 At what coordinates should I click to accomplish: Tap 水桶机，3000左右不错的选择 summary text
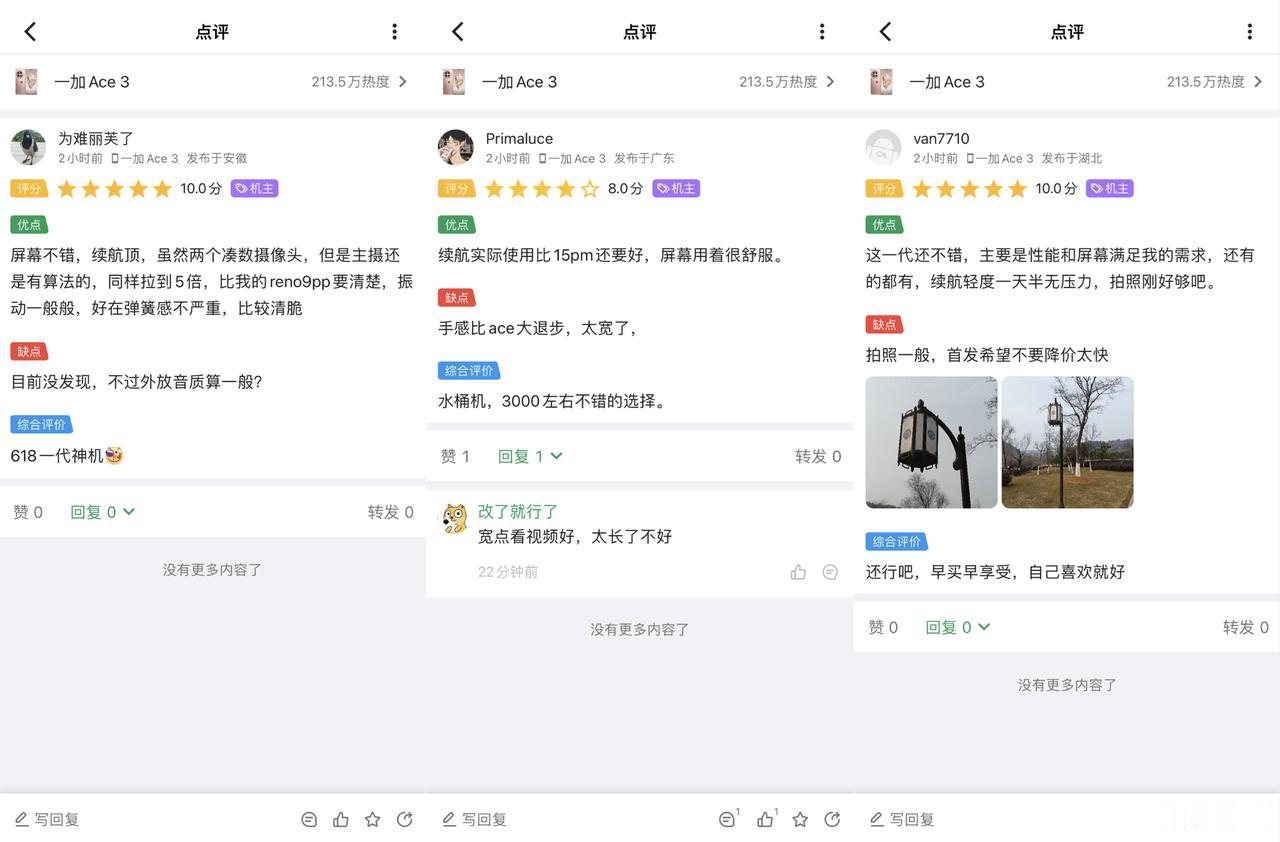pos(553,401)
